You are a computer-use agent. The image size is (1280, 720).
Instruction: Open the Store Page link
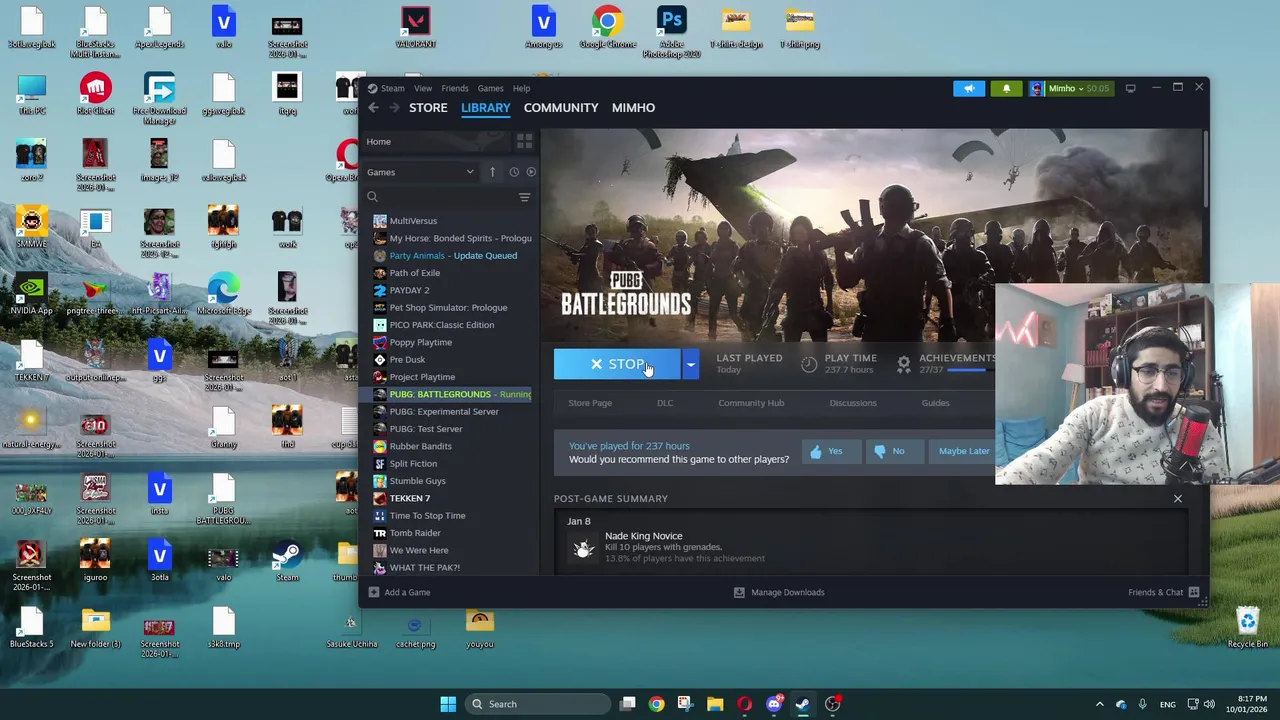click(x=590, y=403)
